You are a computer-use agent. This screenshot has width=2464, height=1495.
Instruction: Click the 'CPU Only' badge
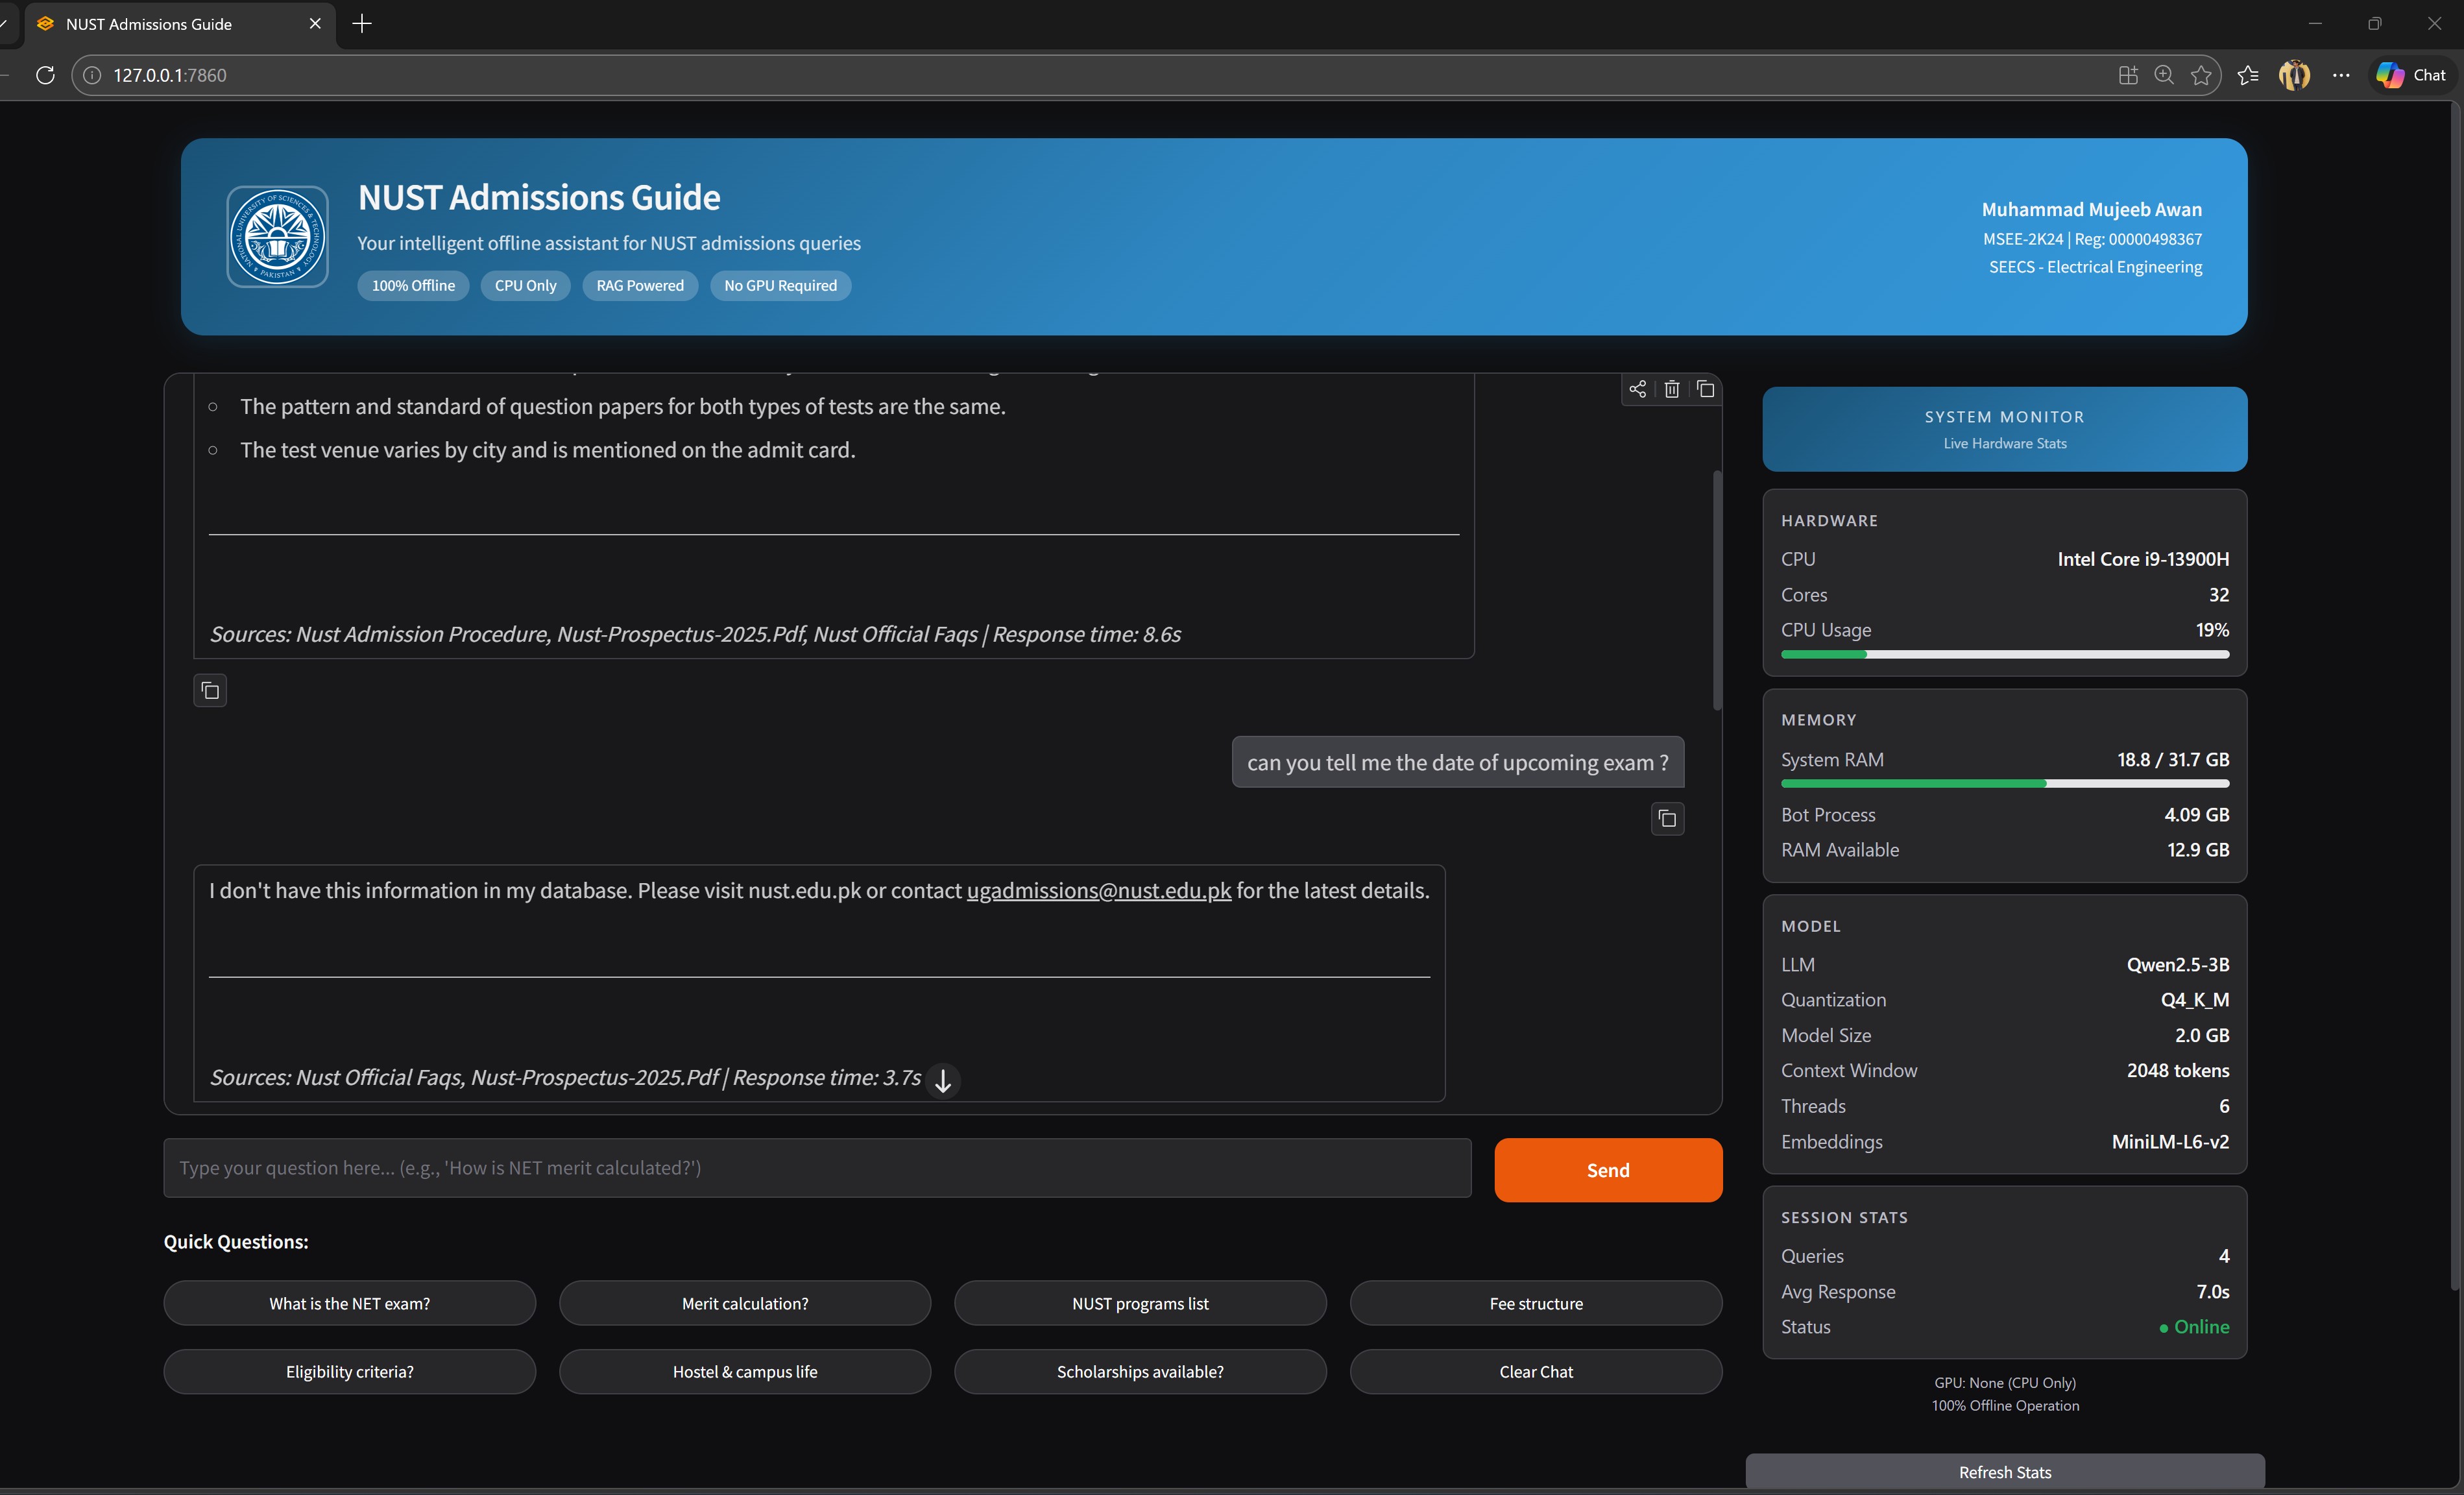coord(525,285)
